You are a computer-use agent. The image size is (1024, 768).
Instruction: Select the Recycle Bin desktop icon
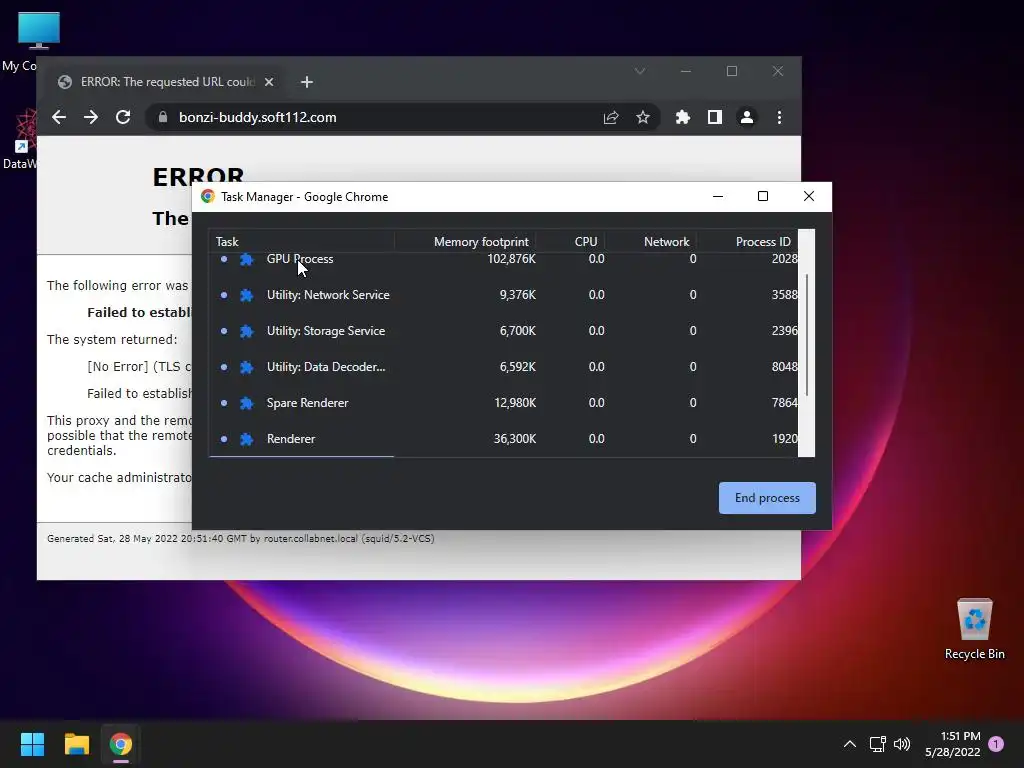tap(974, 629)
